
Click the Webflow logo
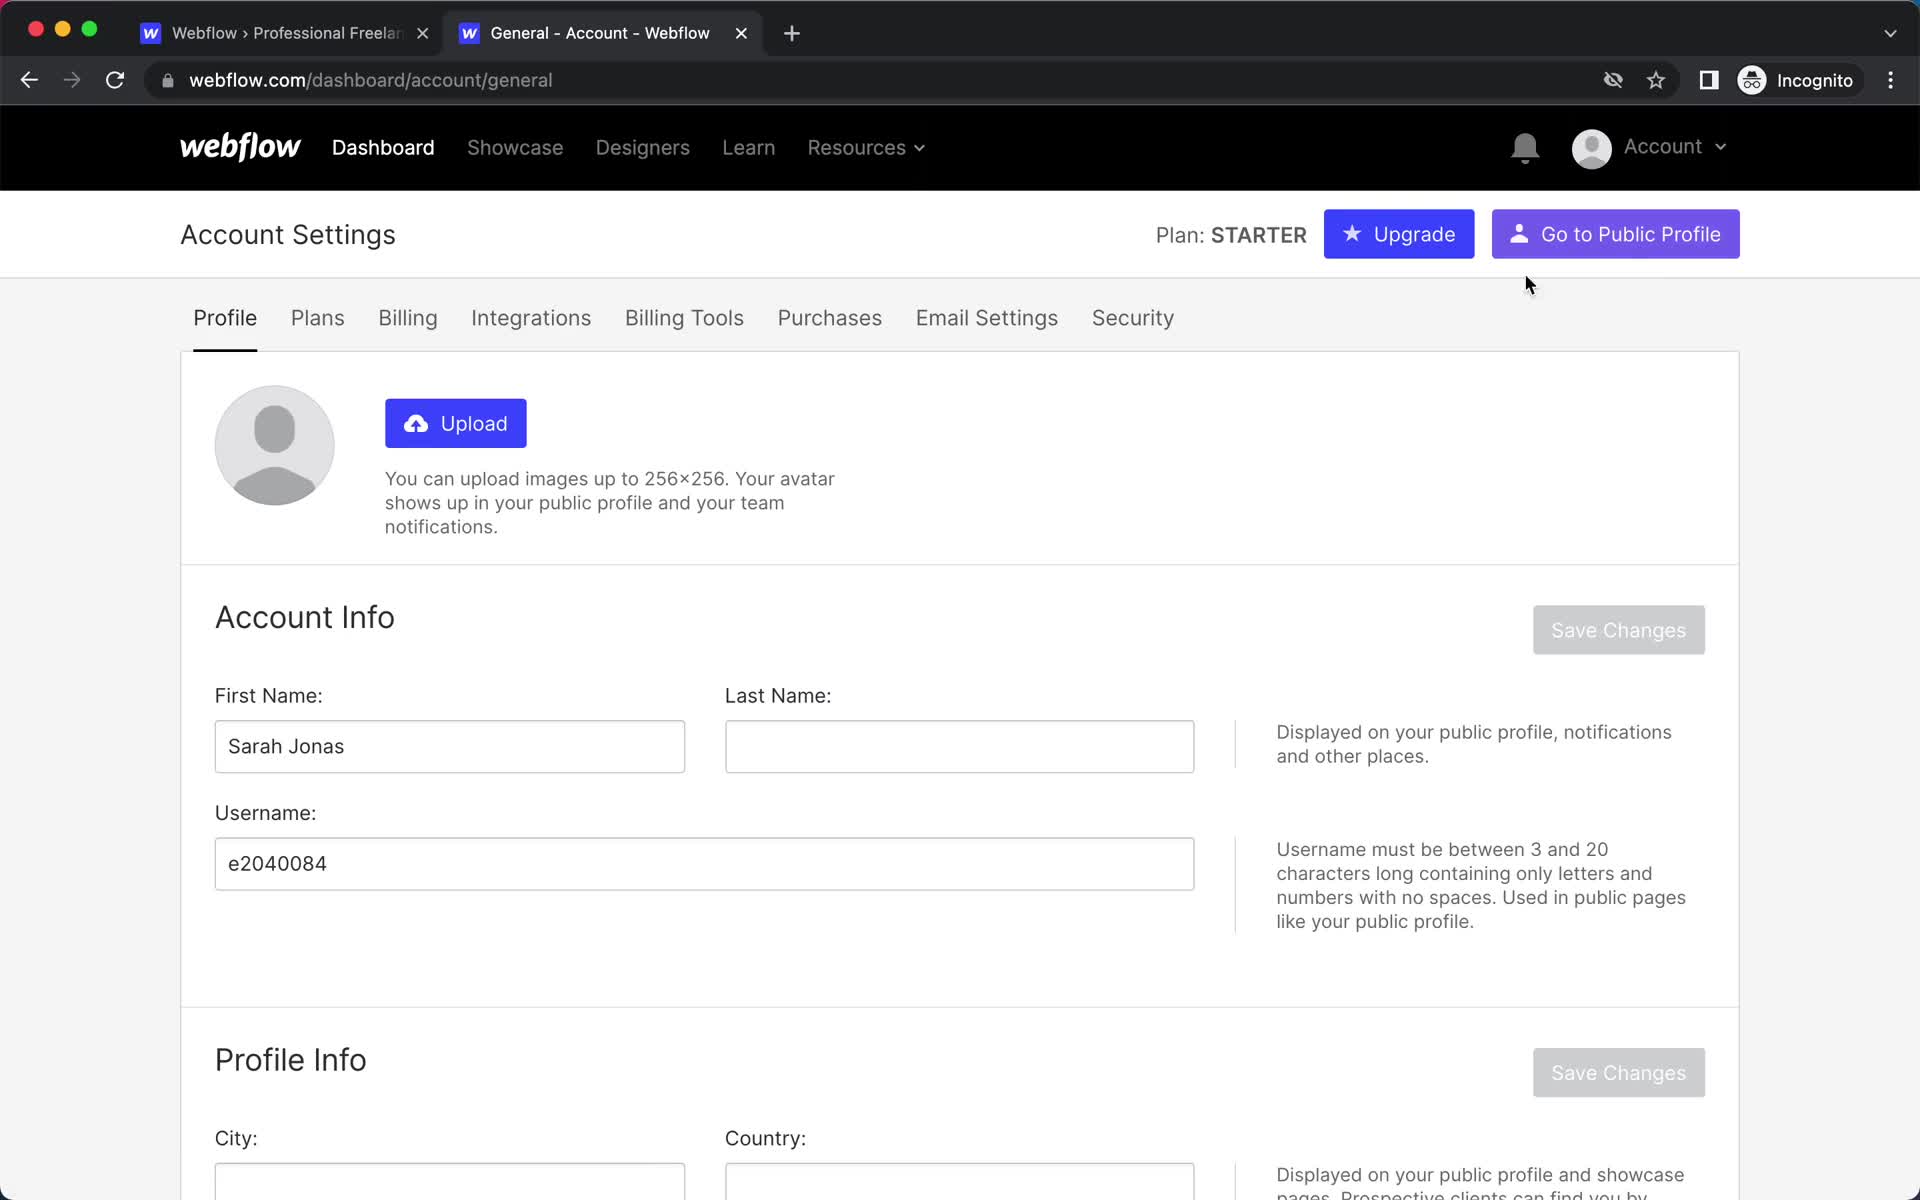click(x=240, y=147)
